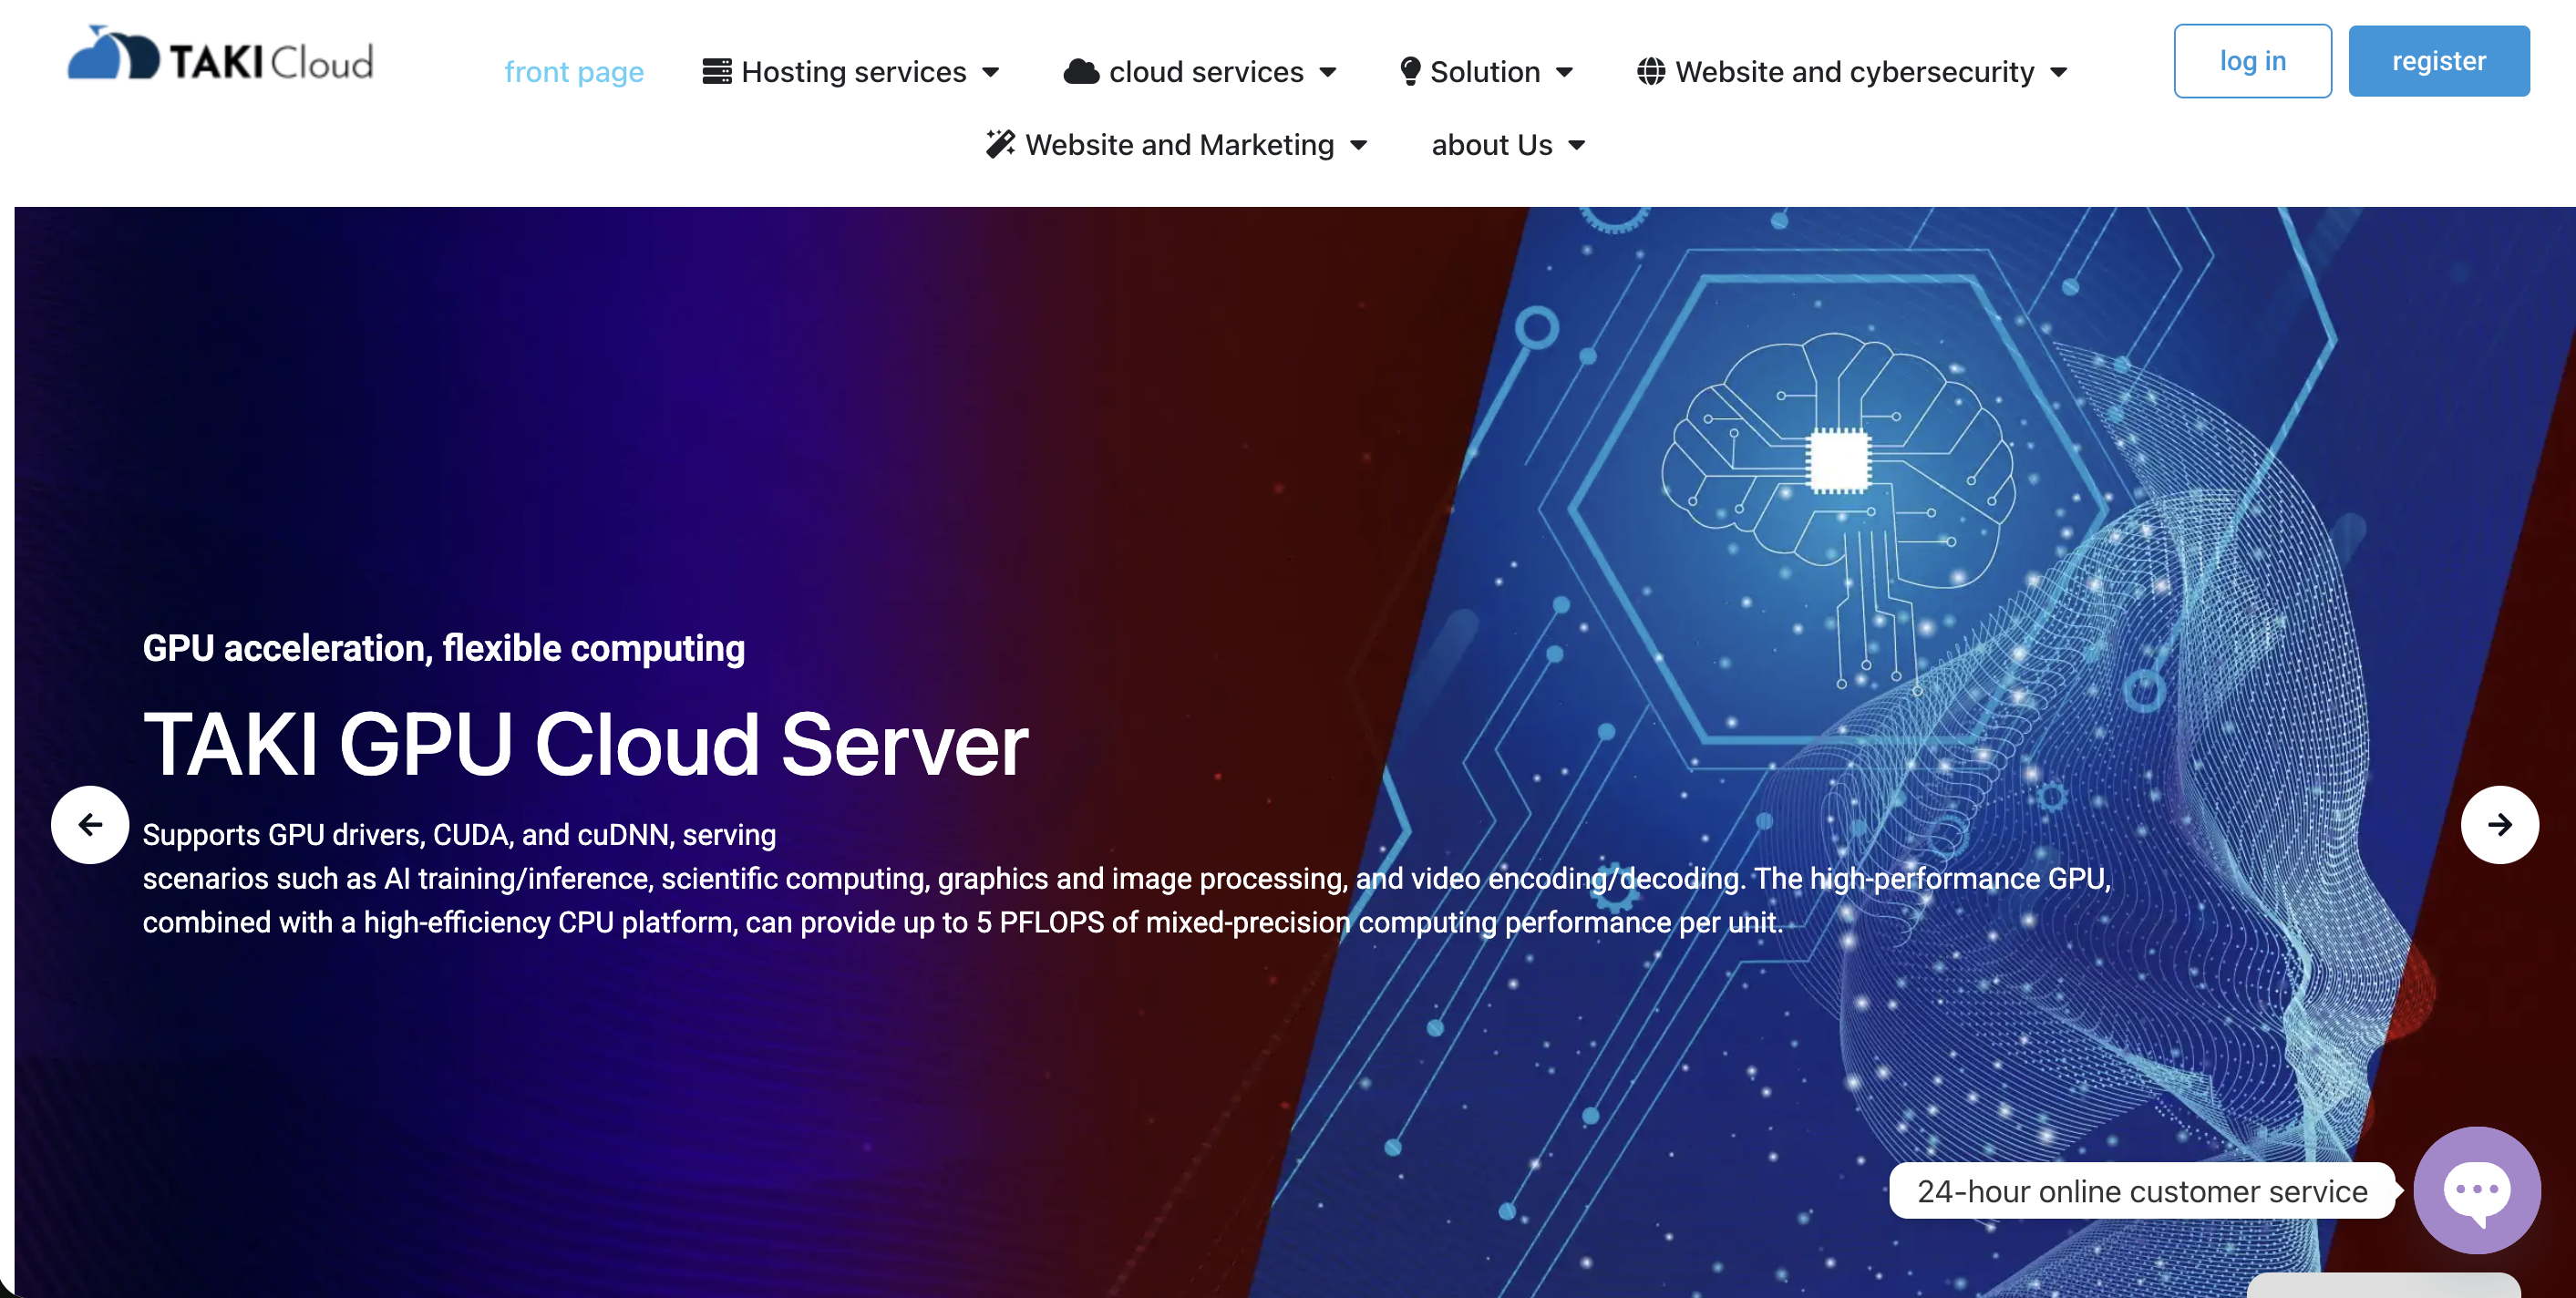Click the TAKI GPU Cloud Server headline
The width and height of the screenshot is (2576, 1298).
point(585,745)
